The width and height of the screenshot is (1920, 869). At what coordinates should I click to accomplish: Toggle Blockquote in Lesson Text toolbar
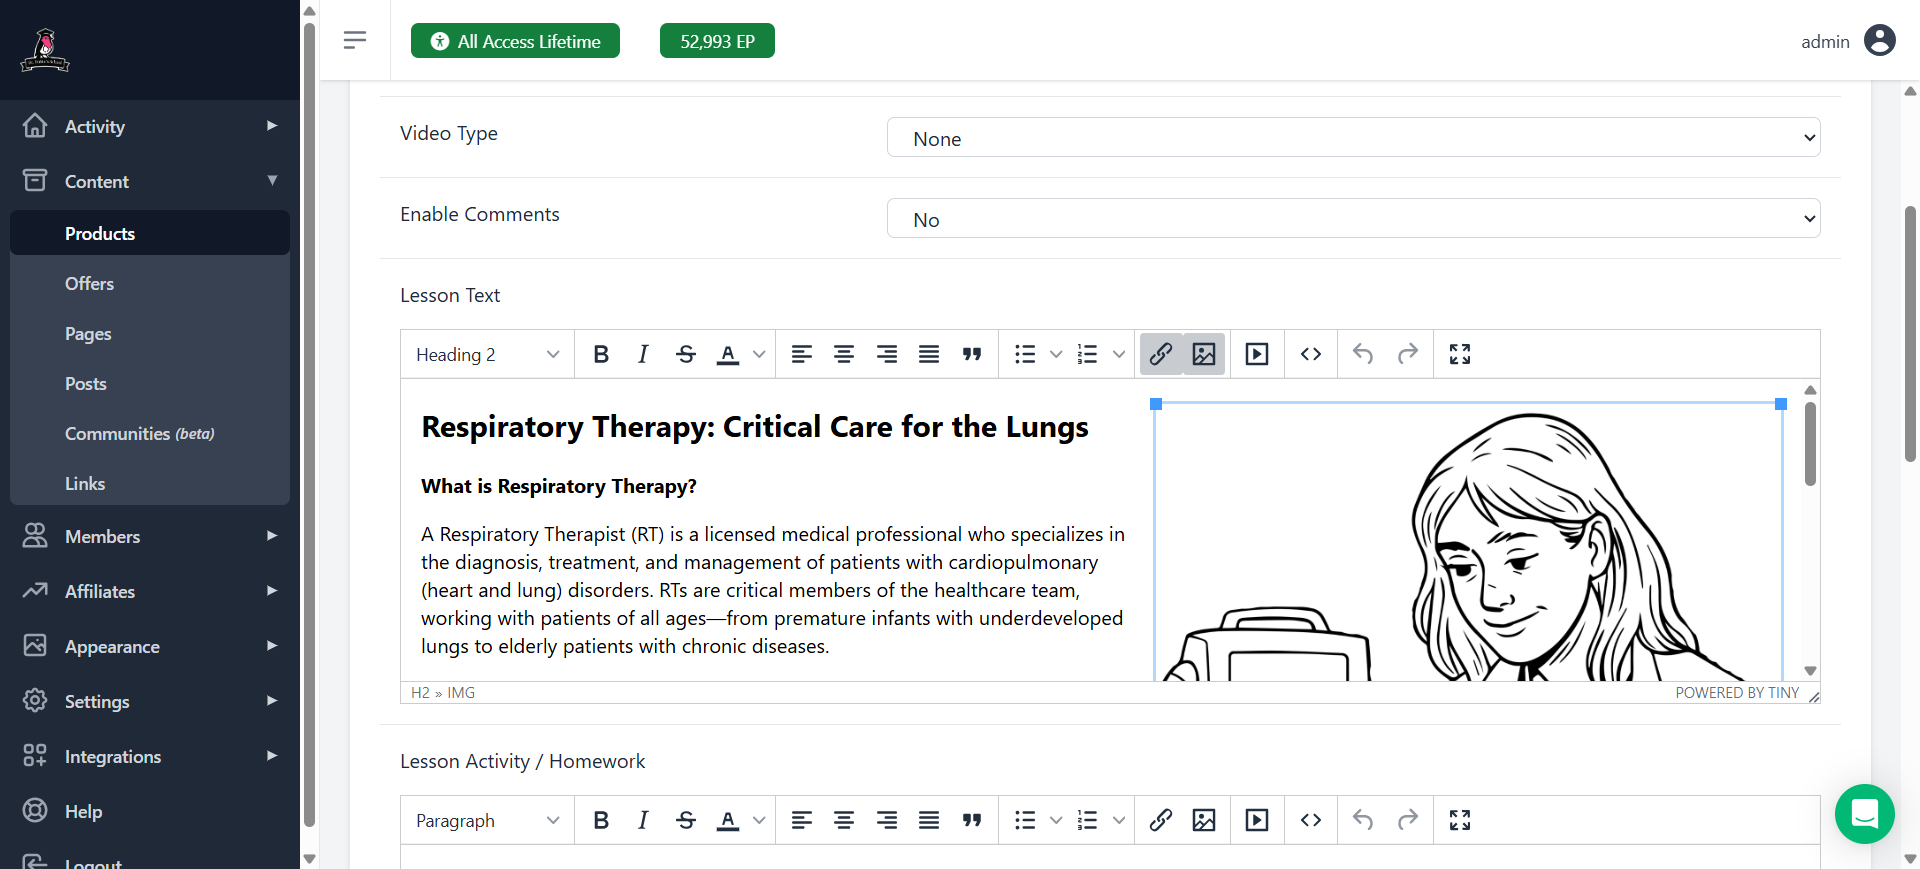972,354
